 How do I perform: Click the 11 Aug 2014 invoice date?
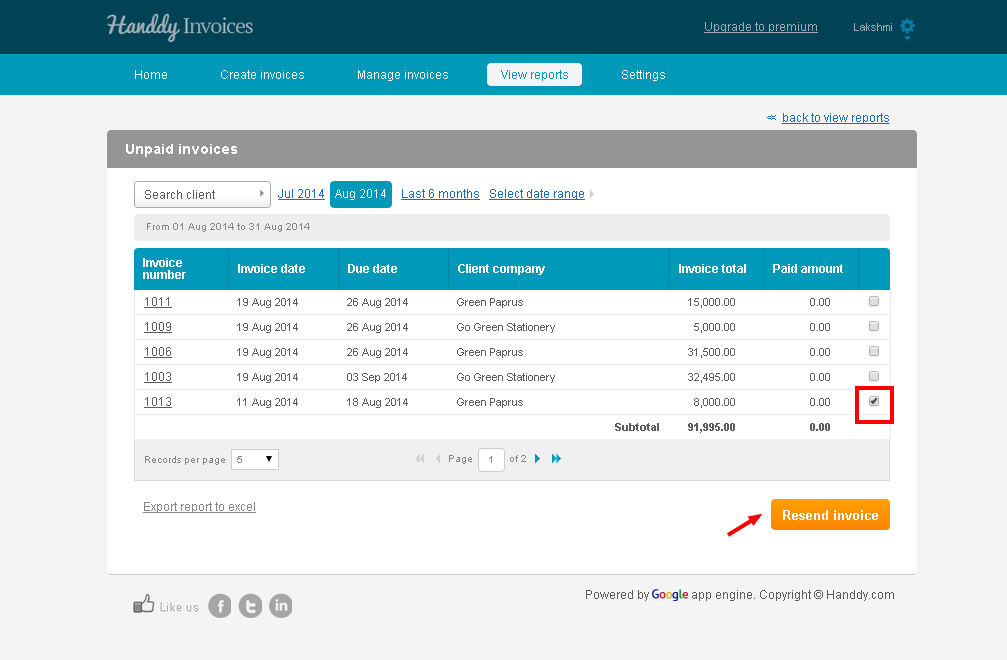tap(267, 402)
